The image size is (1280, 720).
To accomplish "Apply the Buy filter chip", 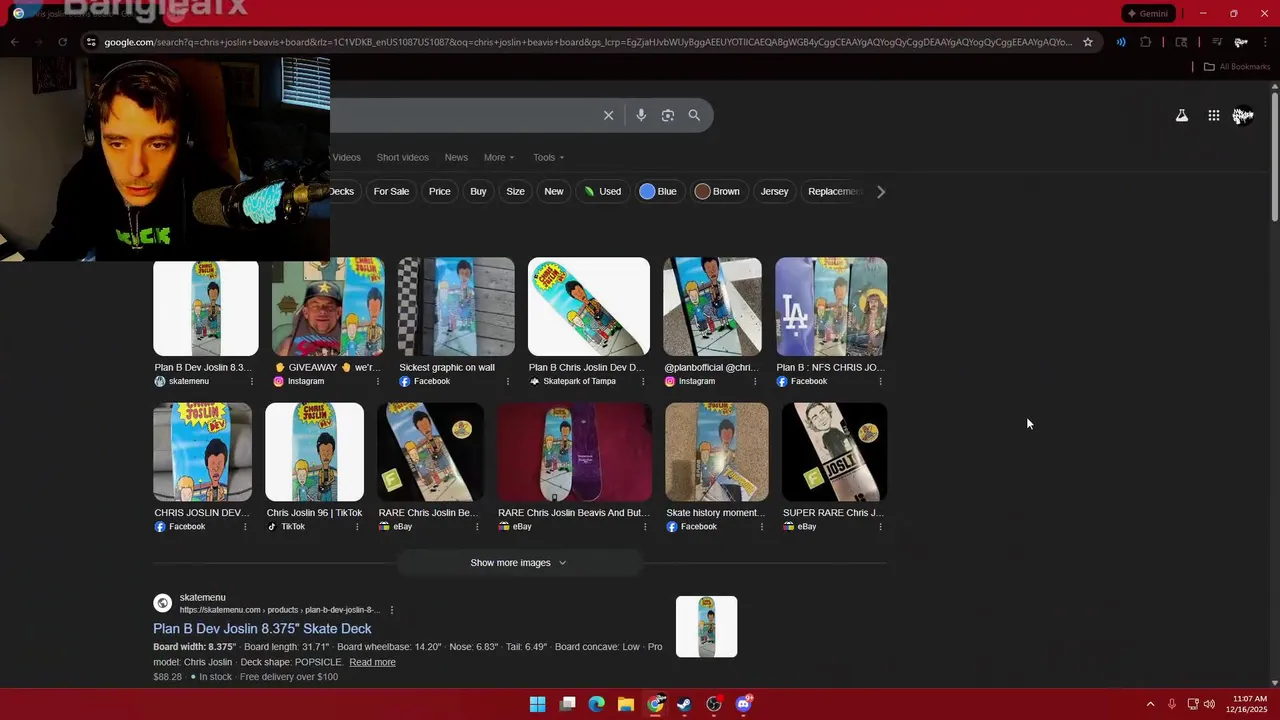I will [x=478, y=191].
